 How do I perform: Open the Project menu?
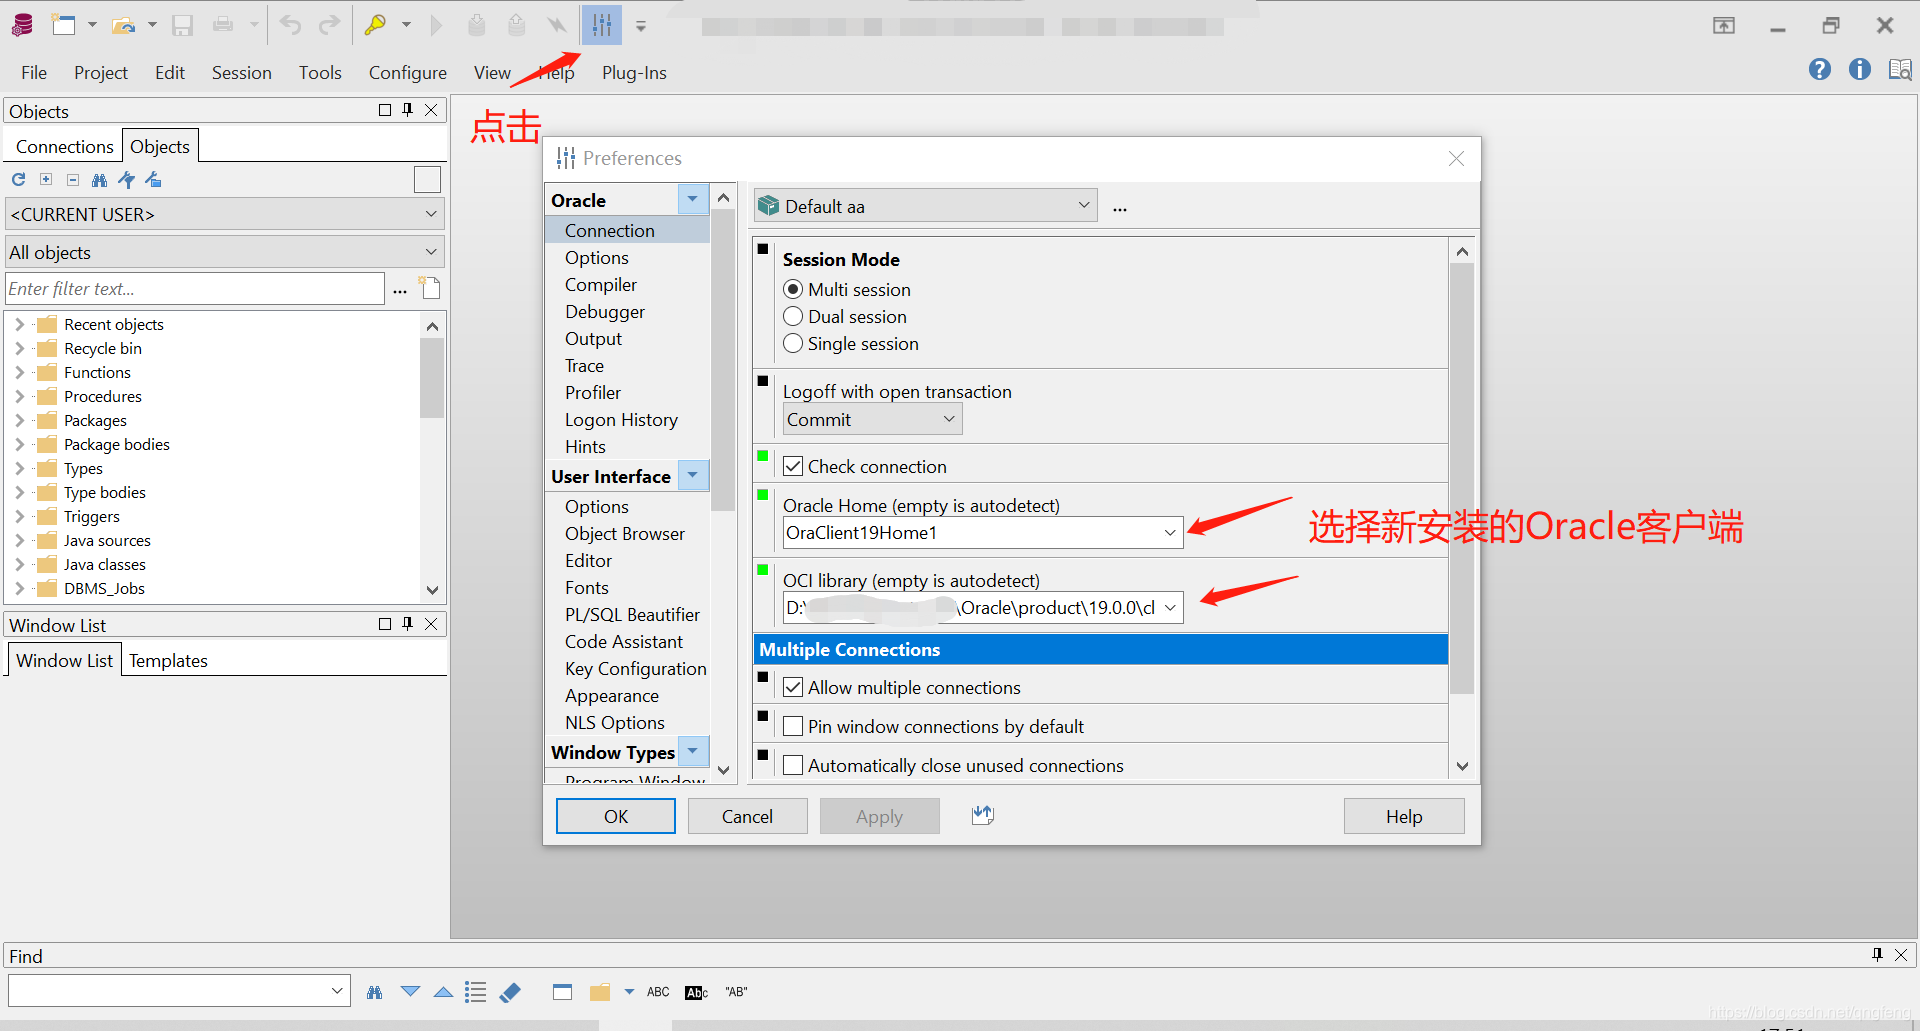click(x=101, y=73)
